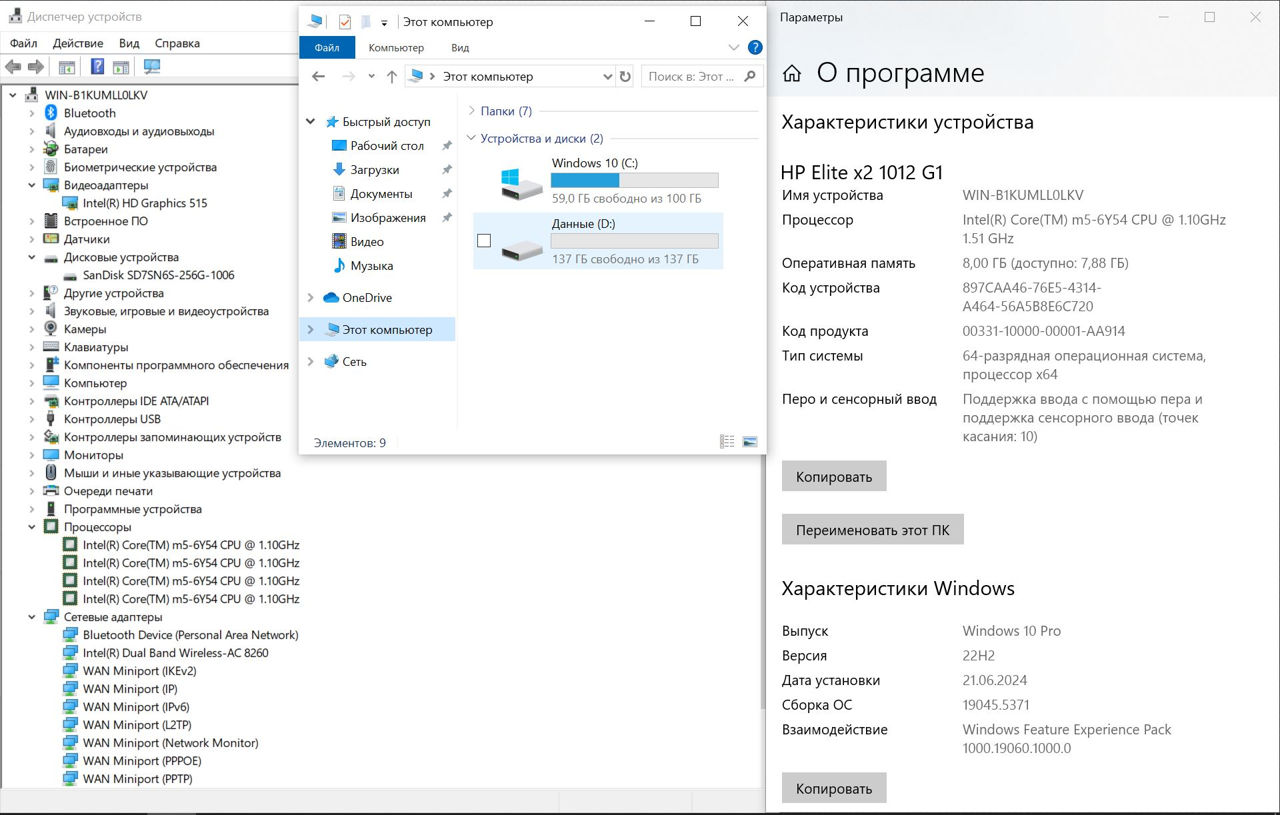This screenshot has width=1280, height=815.
Task: Expand the Bluetooth device category
Action: [x=32, y=113]
